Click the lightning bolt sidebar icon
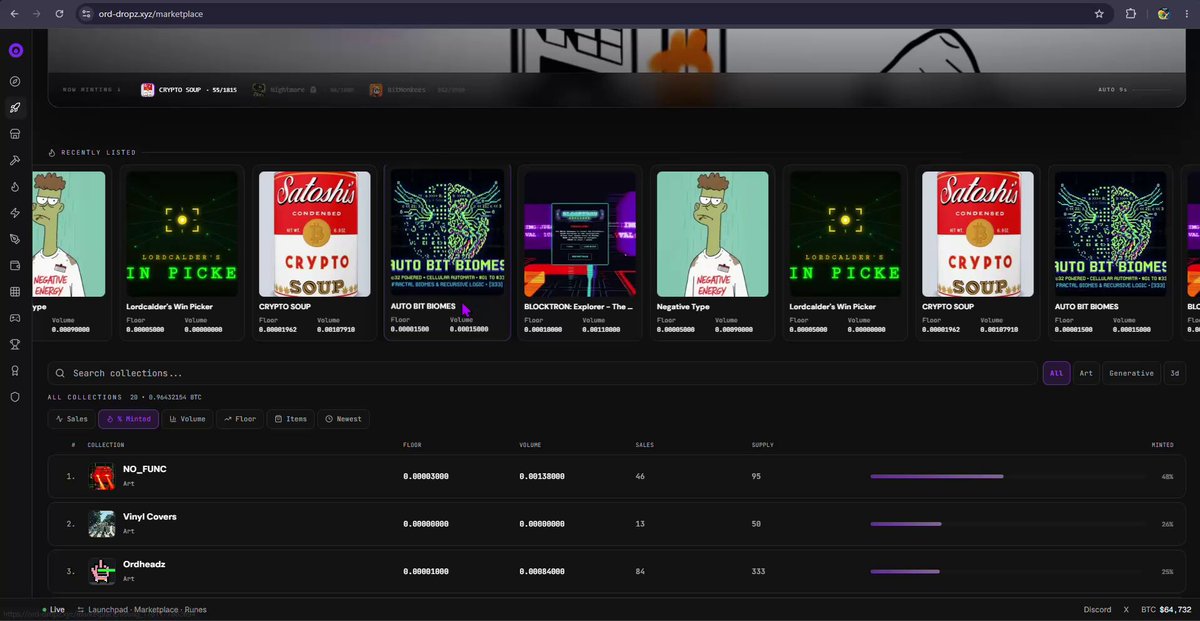The height and width of the screenshot is (621, 1200). click(x=15, y=213)
